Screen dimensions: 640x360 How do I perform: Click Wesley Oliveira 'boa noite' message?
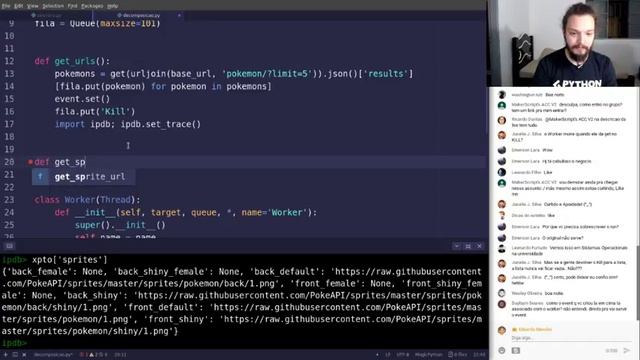pyautogui.click(x=554, y=293)
